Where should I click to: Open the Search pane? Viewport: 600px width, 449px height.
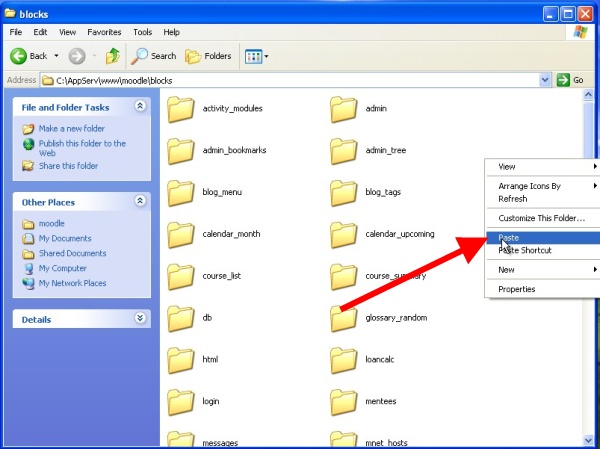click(x=154, y=56)
